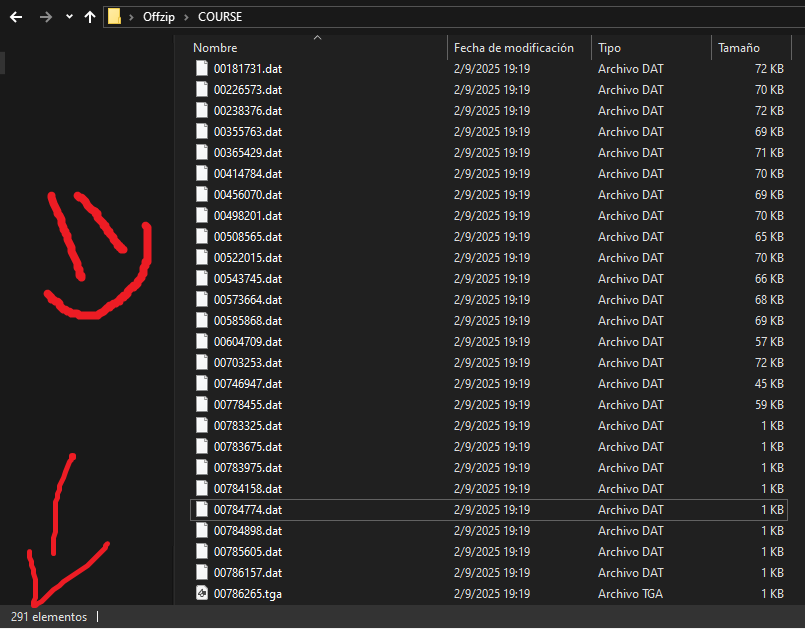
Task: Select file icon of 00508565.dat
Action: point(202,237)
